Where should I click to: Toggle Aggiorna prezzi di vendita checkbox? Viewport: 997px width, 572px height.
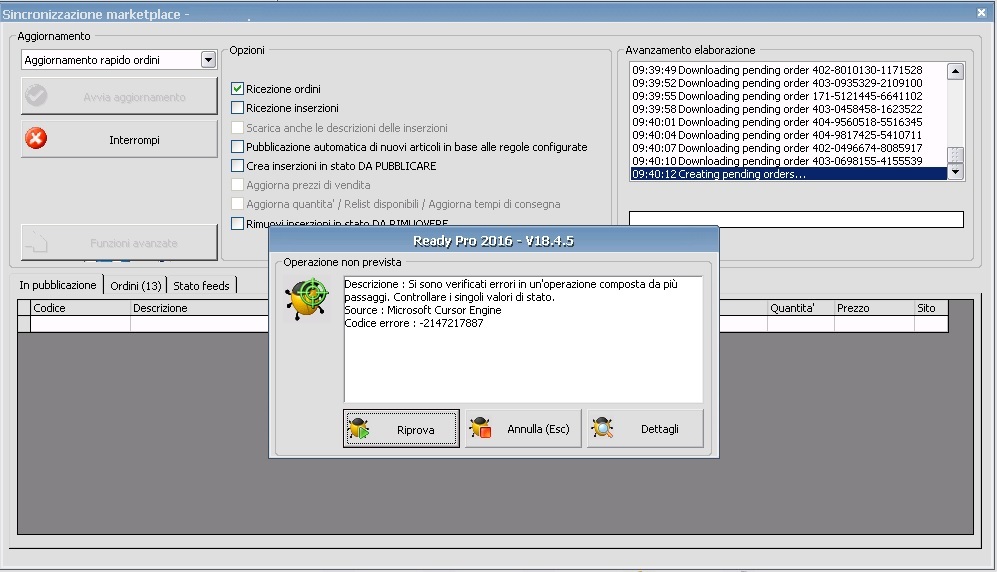pyautogui.click(x=237, y=184)
